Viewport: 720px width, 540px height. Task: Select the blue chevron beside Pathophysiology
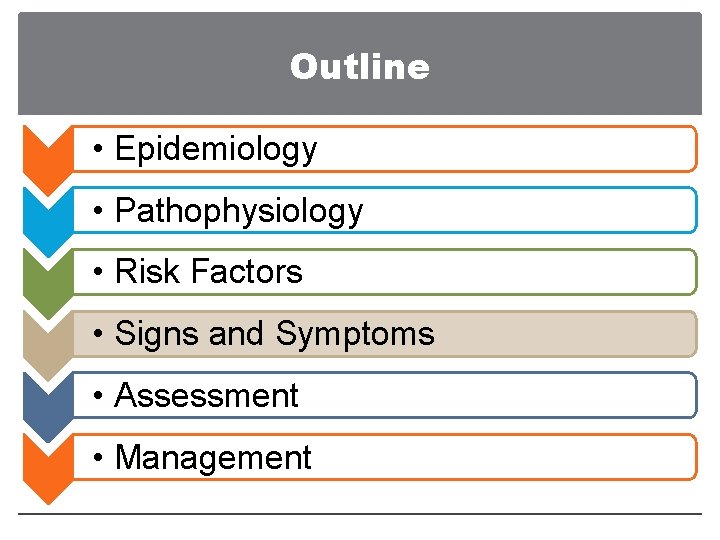coord(45,218)
